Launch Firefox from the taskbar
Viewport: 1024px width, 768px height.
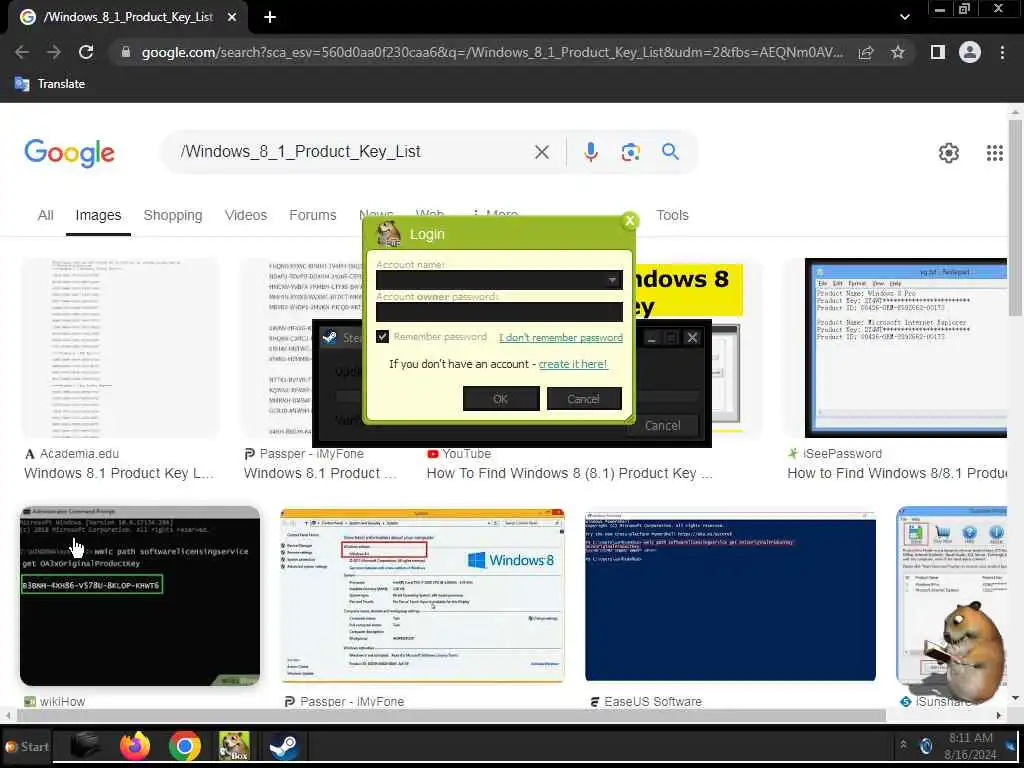point(135,746)
